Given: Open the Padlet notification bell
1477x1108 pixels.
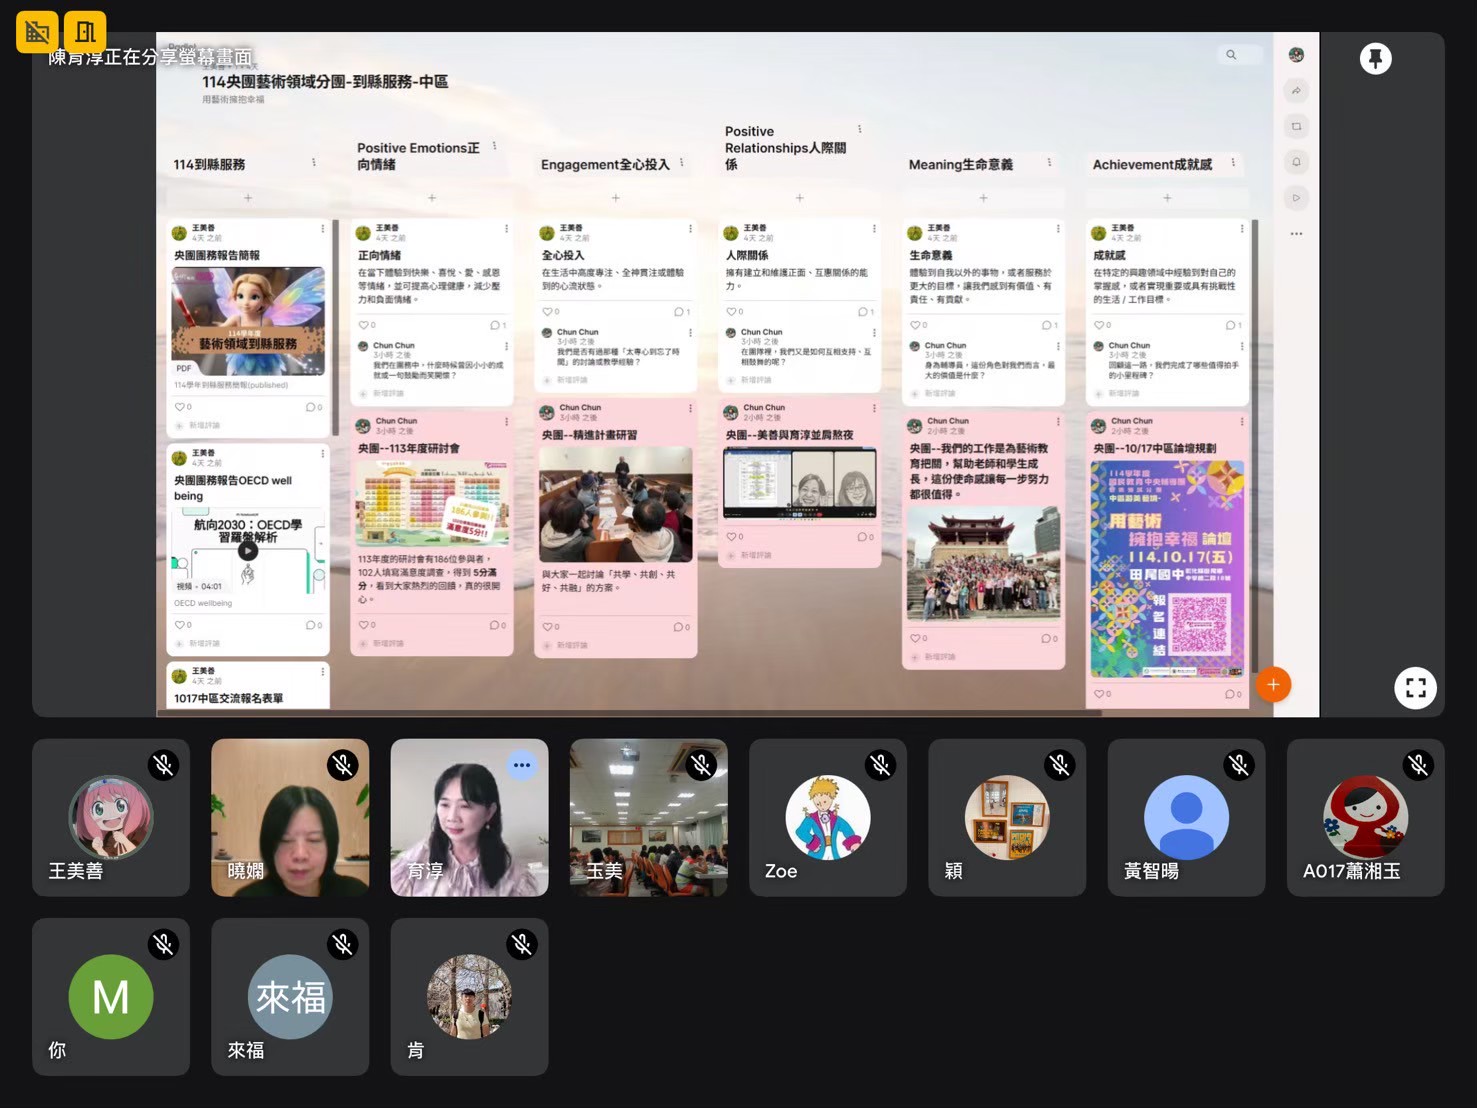Looking at the screenshot, I should 1296,162.
